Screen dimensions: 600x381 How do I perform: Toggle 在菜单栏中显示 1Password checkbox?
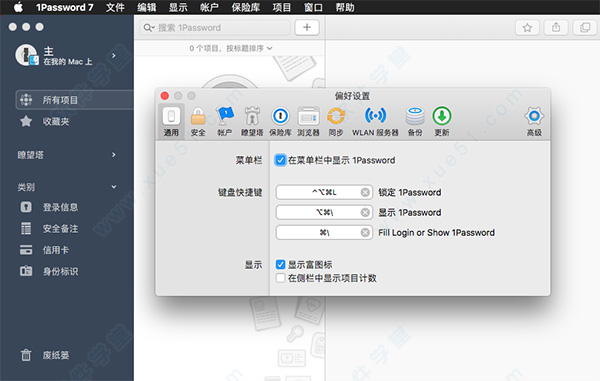[280, 160]
